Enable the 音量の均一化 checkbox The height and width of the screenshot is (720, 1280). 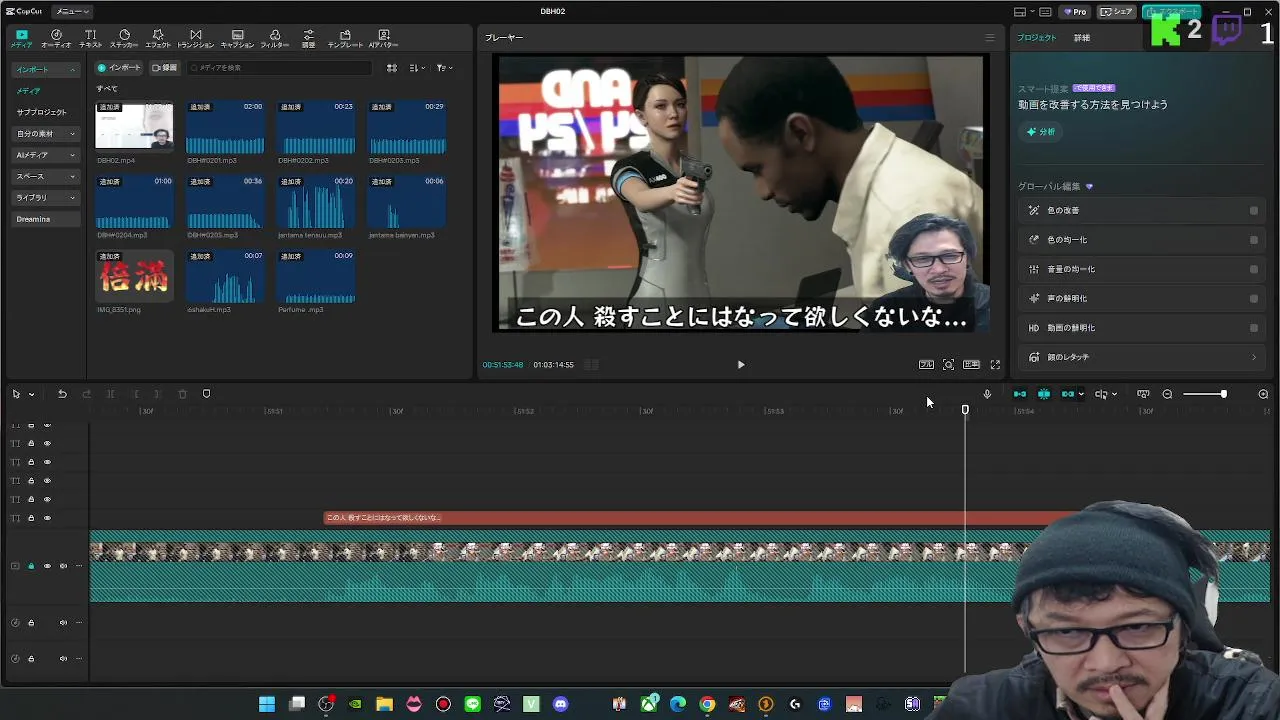(1254, 269)
